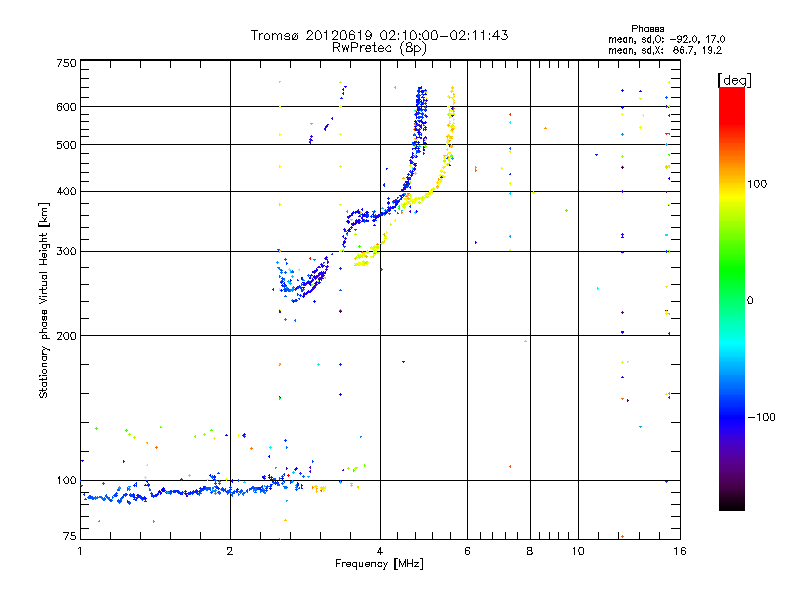
Task: Click the y-axis tick label '200'
Action: (x=66, y=336)
